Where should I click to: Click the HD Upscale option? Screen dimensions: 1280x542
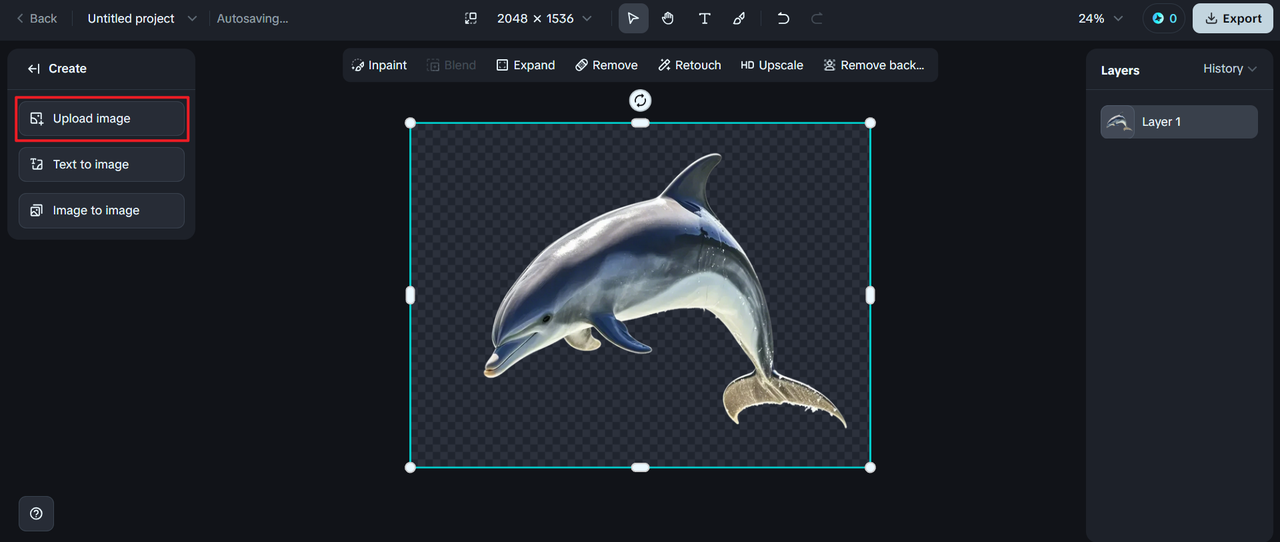[771, 65]
